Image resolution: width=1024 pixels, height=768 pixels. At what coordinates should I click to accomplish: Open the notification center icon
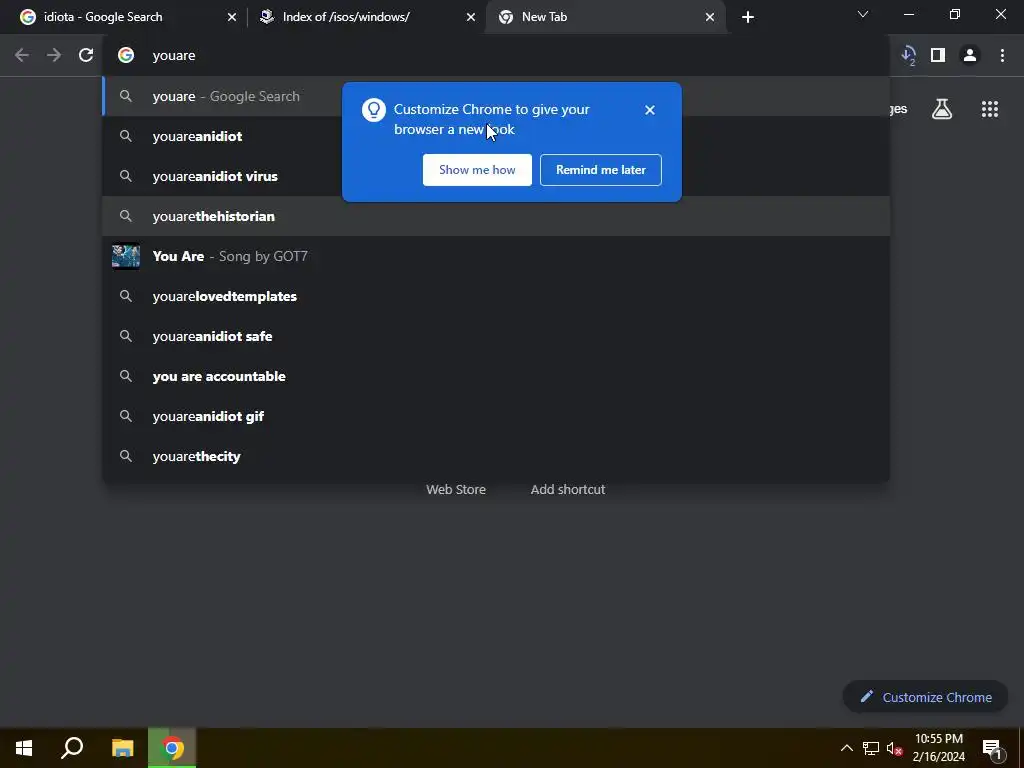[x=991, y=749]
